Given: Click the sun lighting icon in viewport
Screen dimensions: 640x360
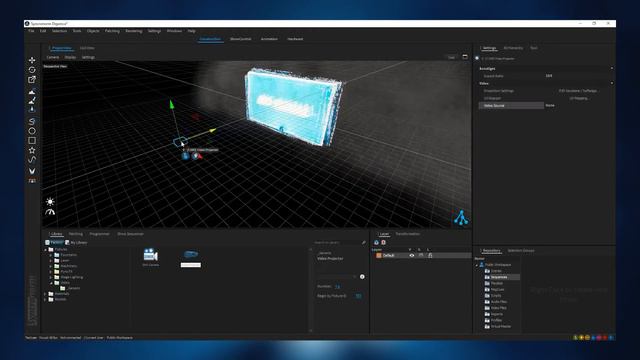Looking at the screenshot, I should coord(50,202).
